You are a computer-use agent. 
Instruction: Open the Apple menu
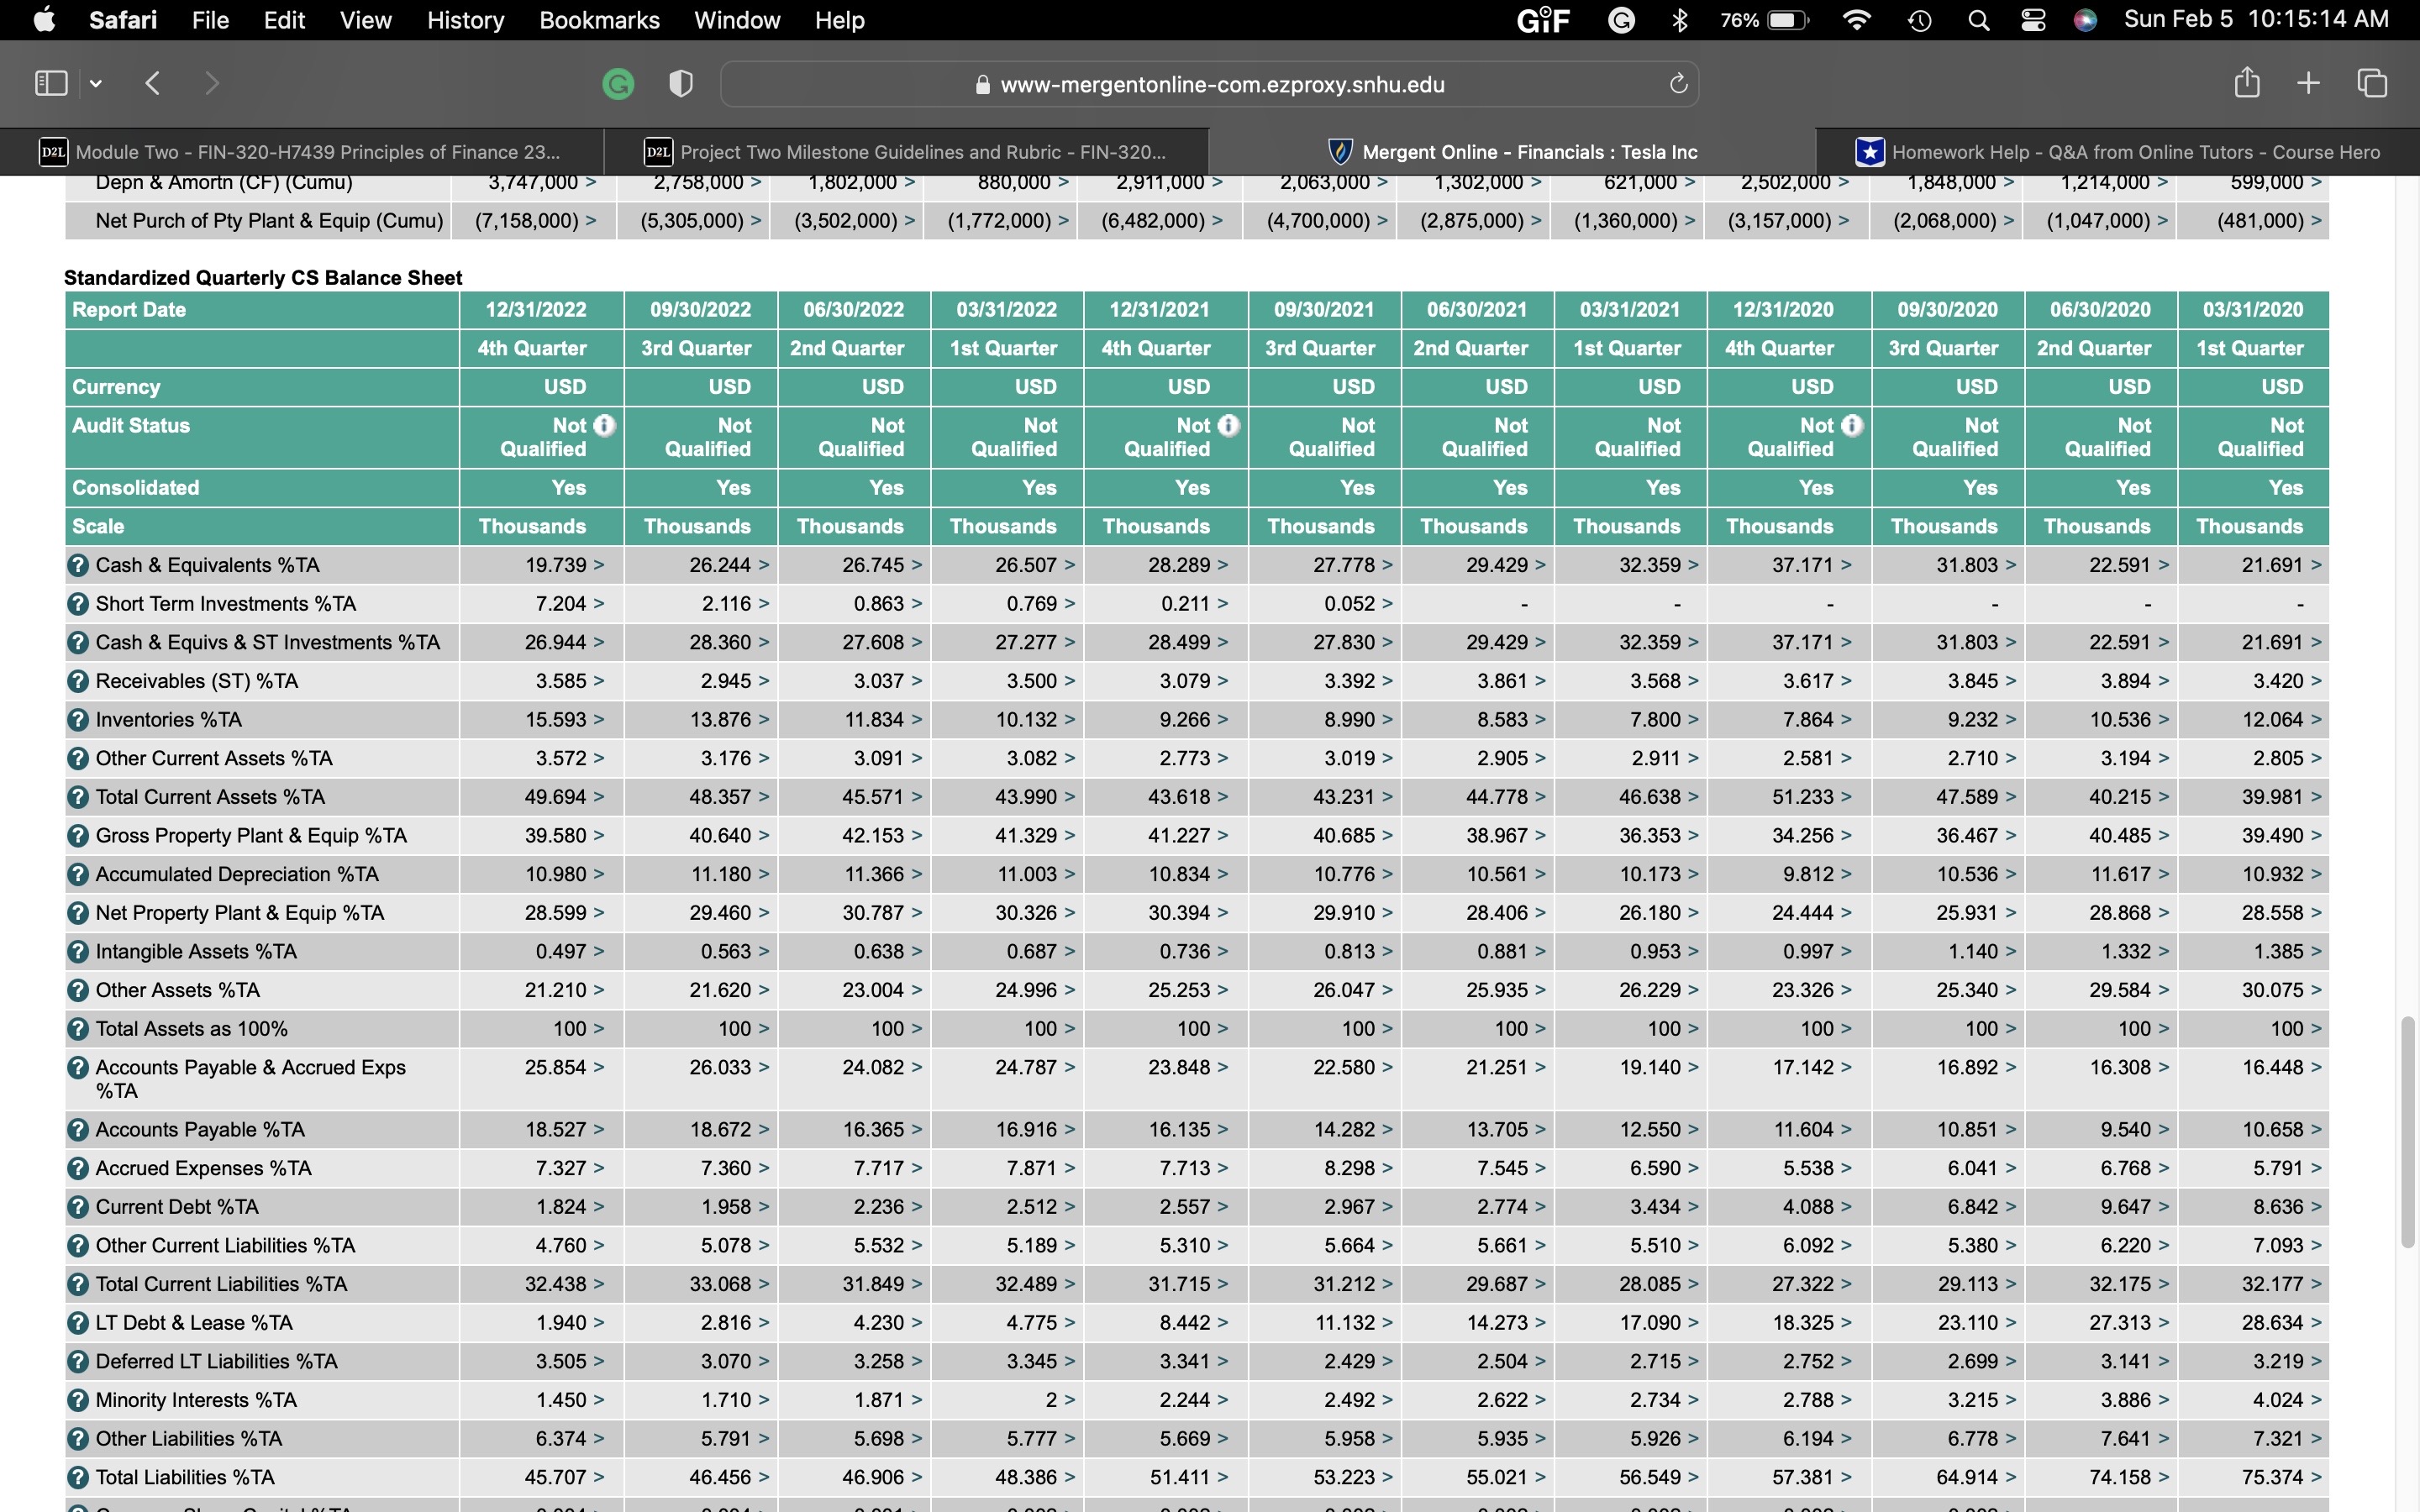click(x=44, y=20)
